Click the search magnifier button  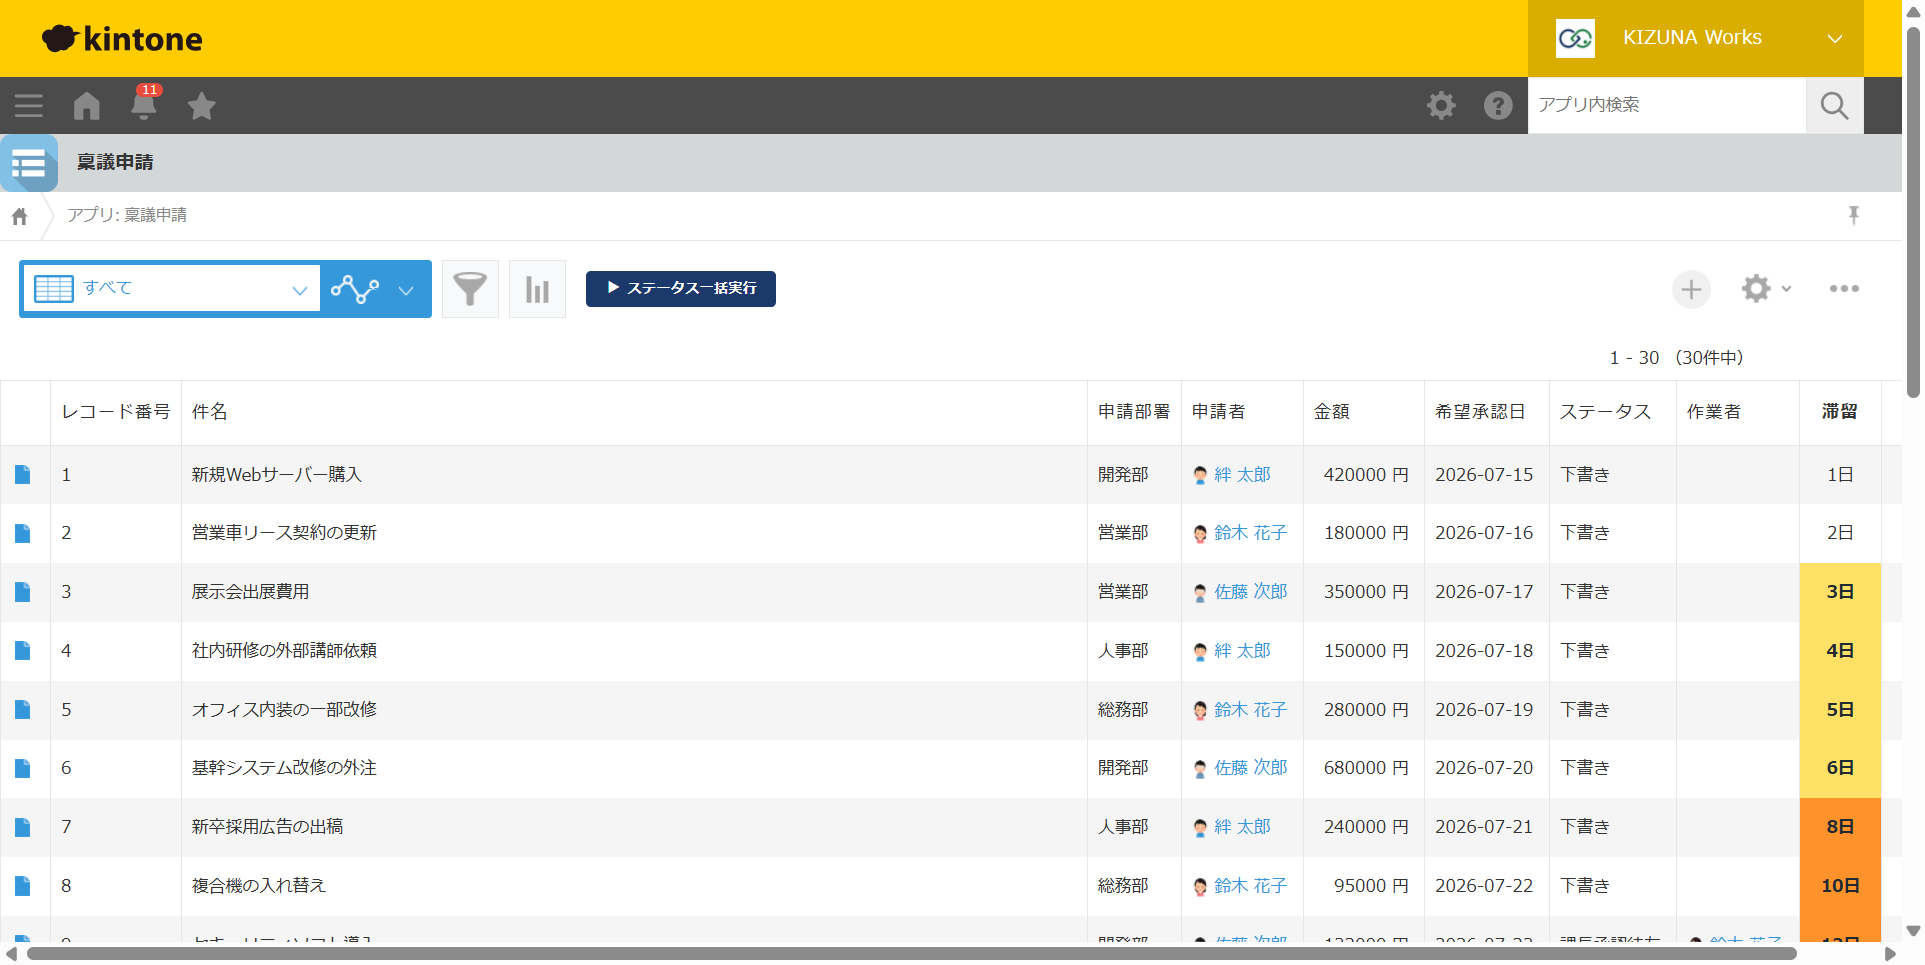(1834, 105)
